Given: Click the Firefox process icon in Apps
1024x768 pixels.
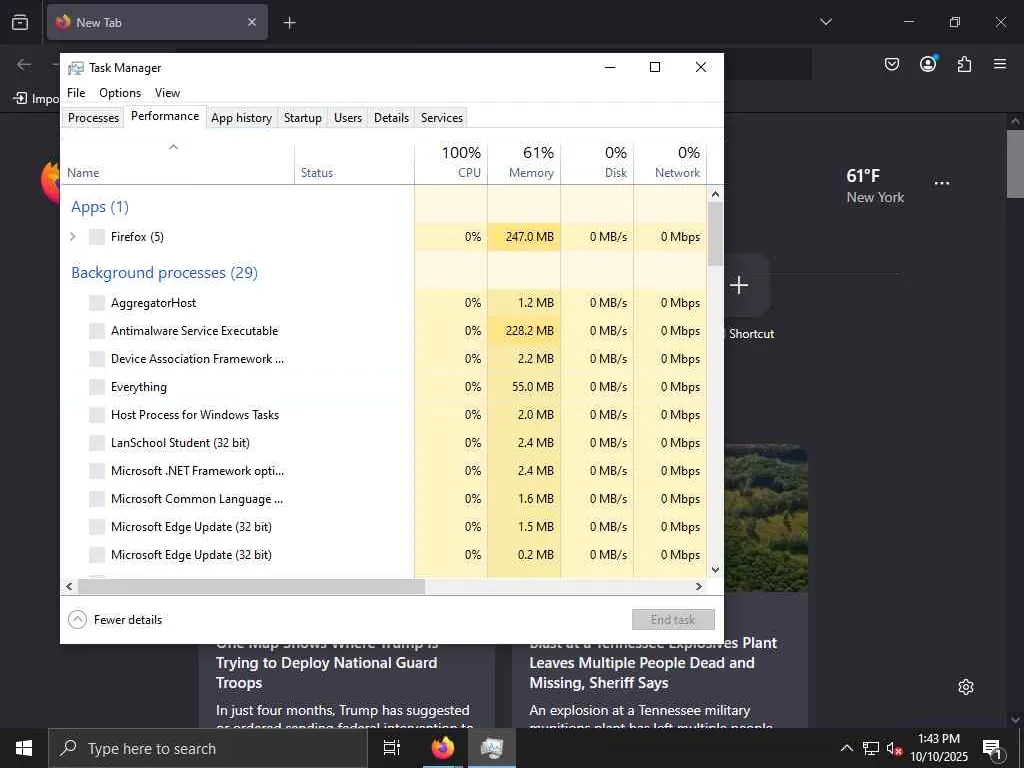Looking at the screenshot, I should (x=97, y=237).
